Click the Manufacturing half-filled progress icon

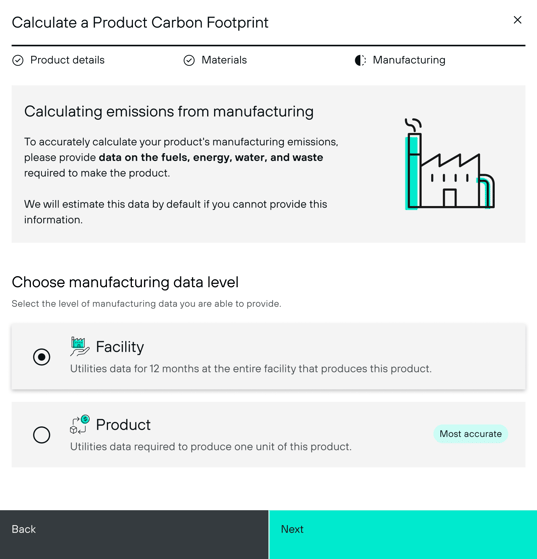click(x=360, y=61)
